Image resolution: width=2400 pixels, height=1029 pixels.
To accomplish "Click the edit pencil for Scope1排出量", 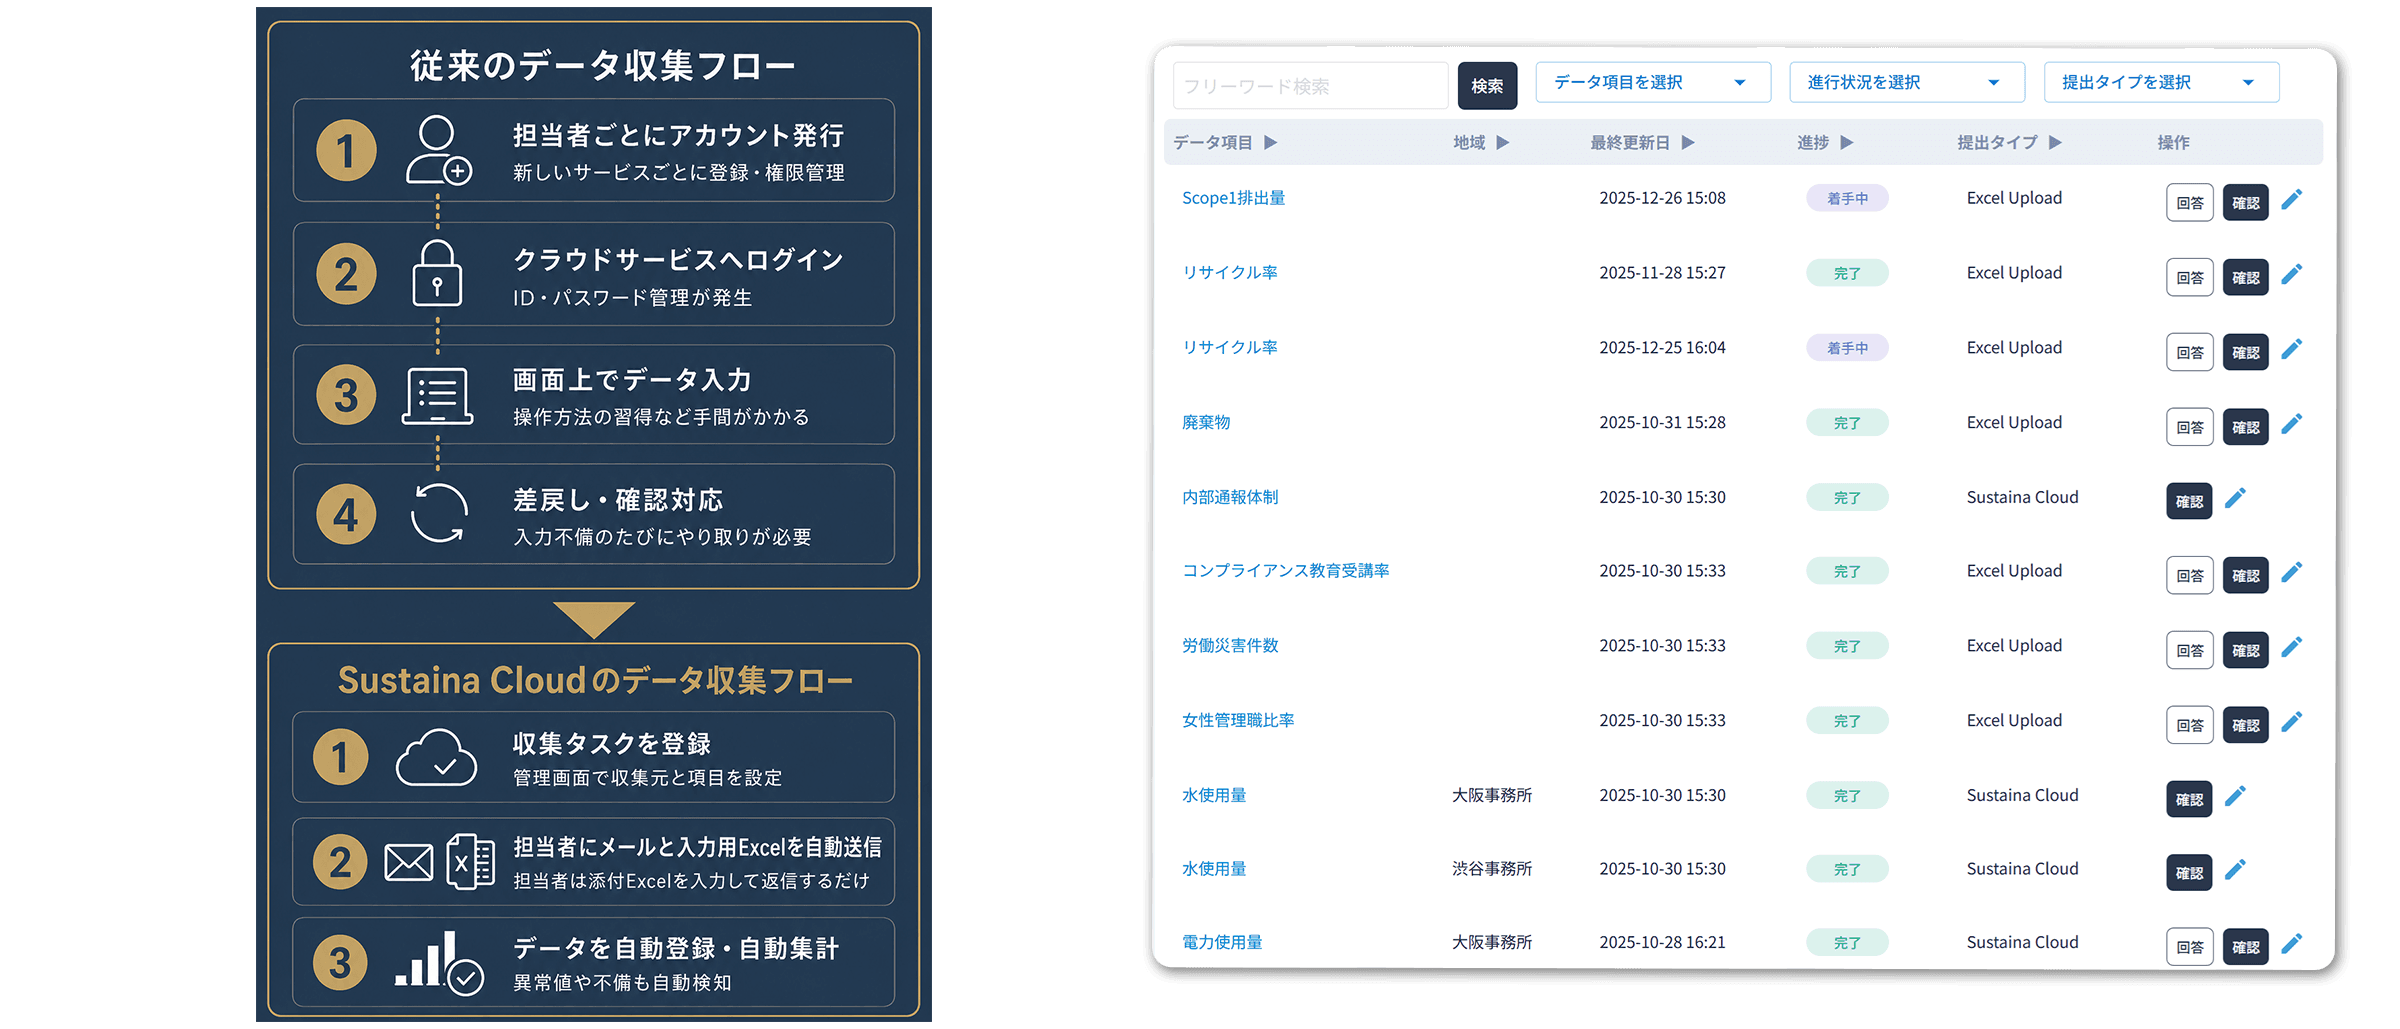I will (2292, 200).
